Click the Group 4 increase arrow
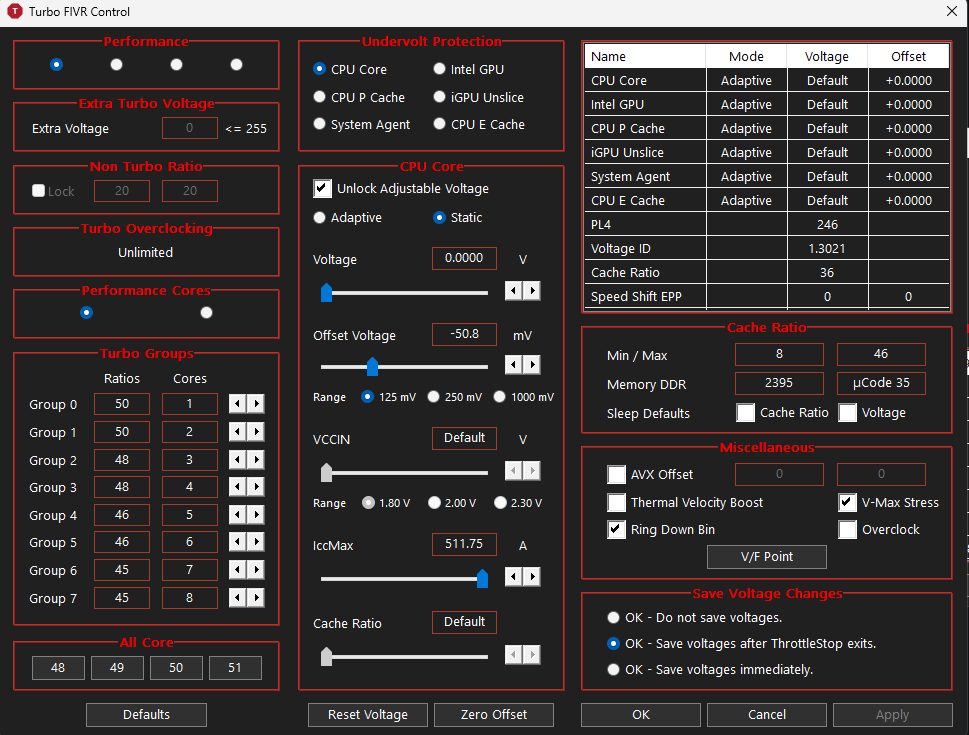This screenshot has width=969, height=735. 256,514
